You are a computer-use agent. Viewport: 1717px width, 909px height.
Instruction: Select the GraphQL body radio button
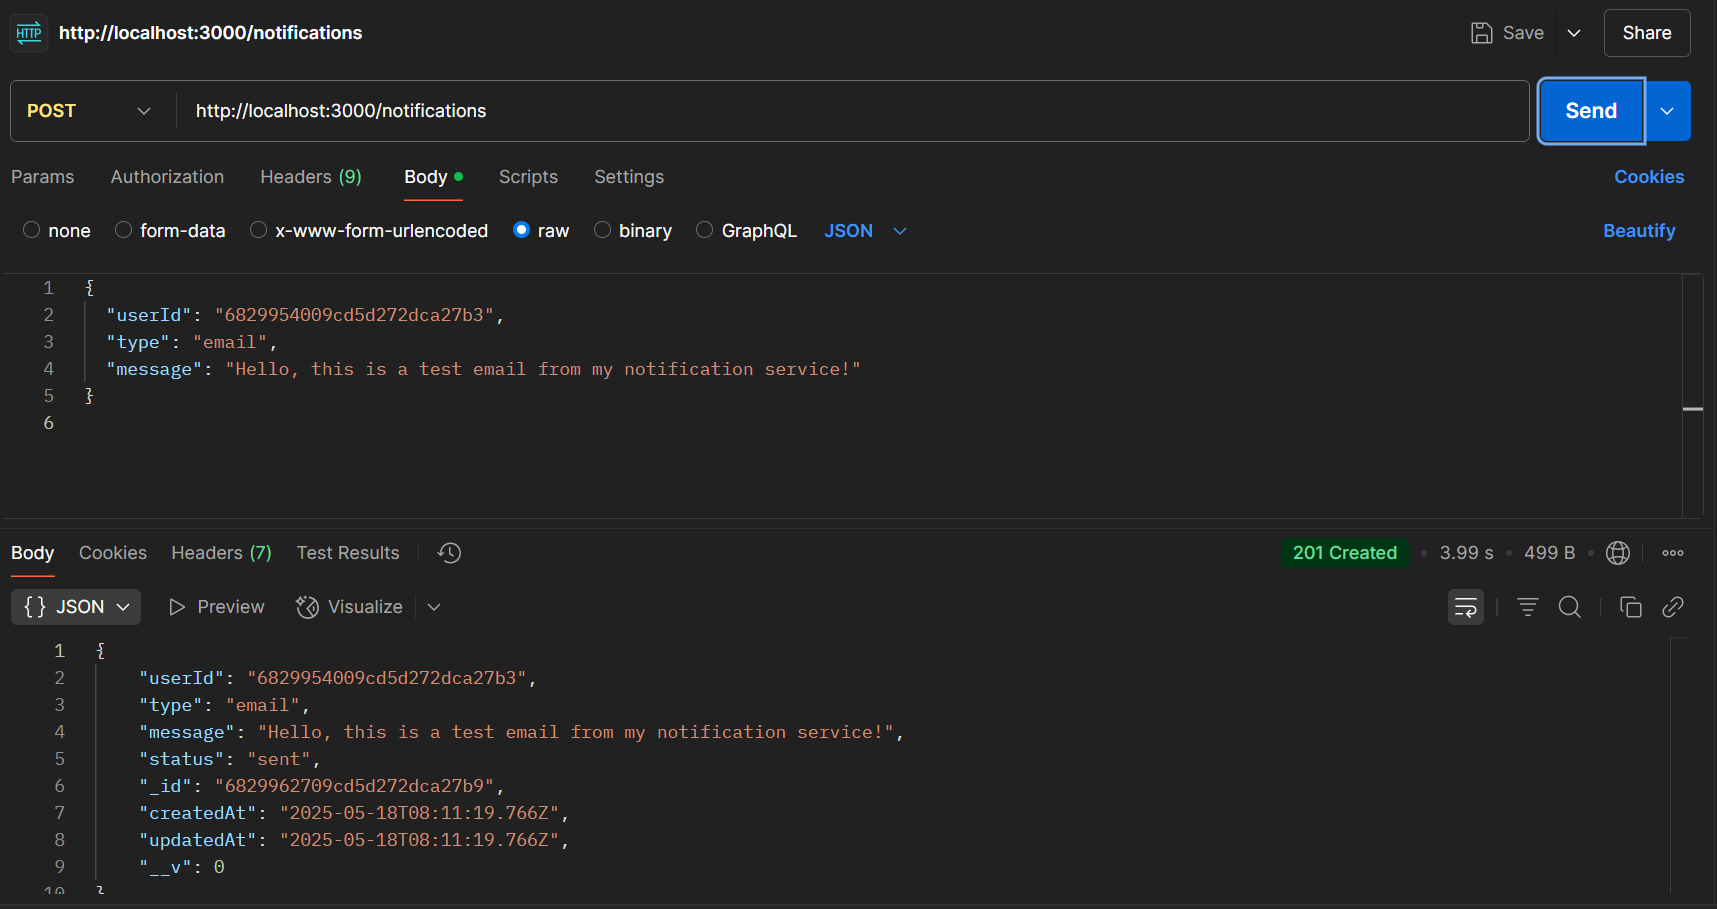(705, 230)
